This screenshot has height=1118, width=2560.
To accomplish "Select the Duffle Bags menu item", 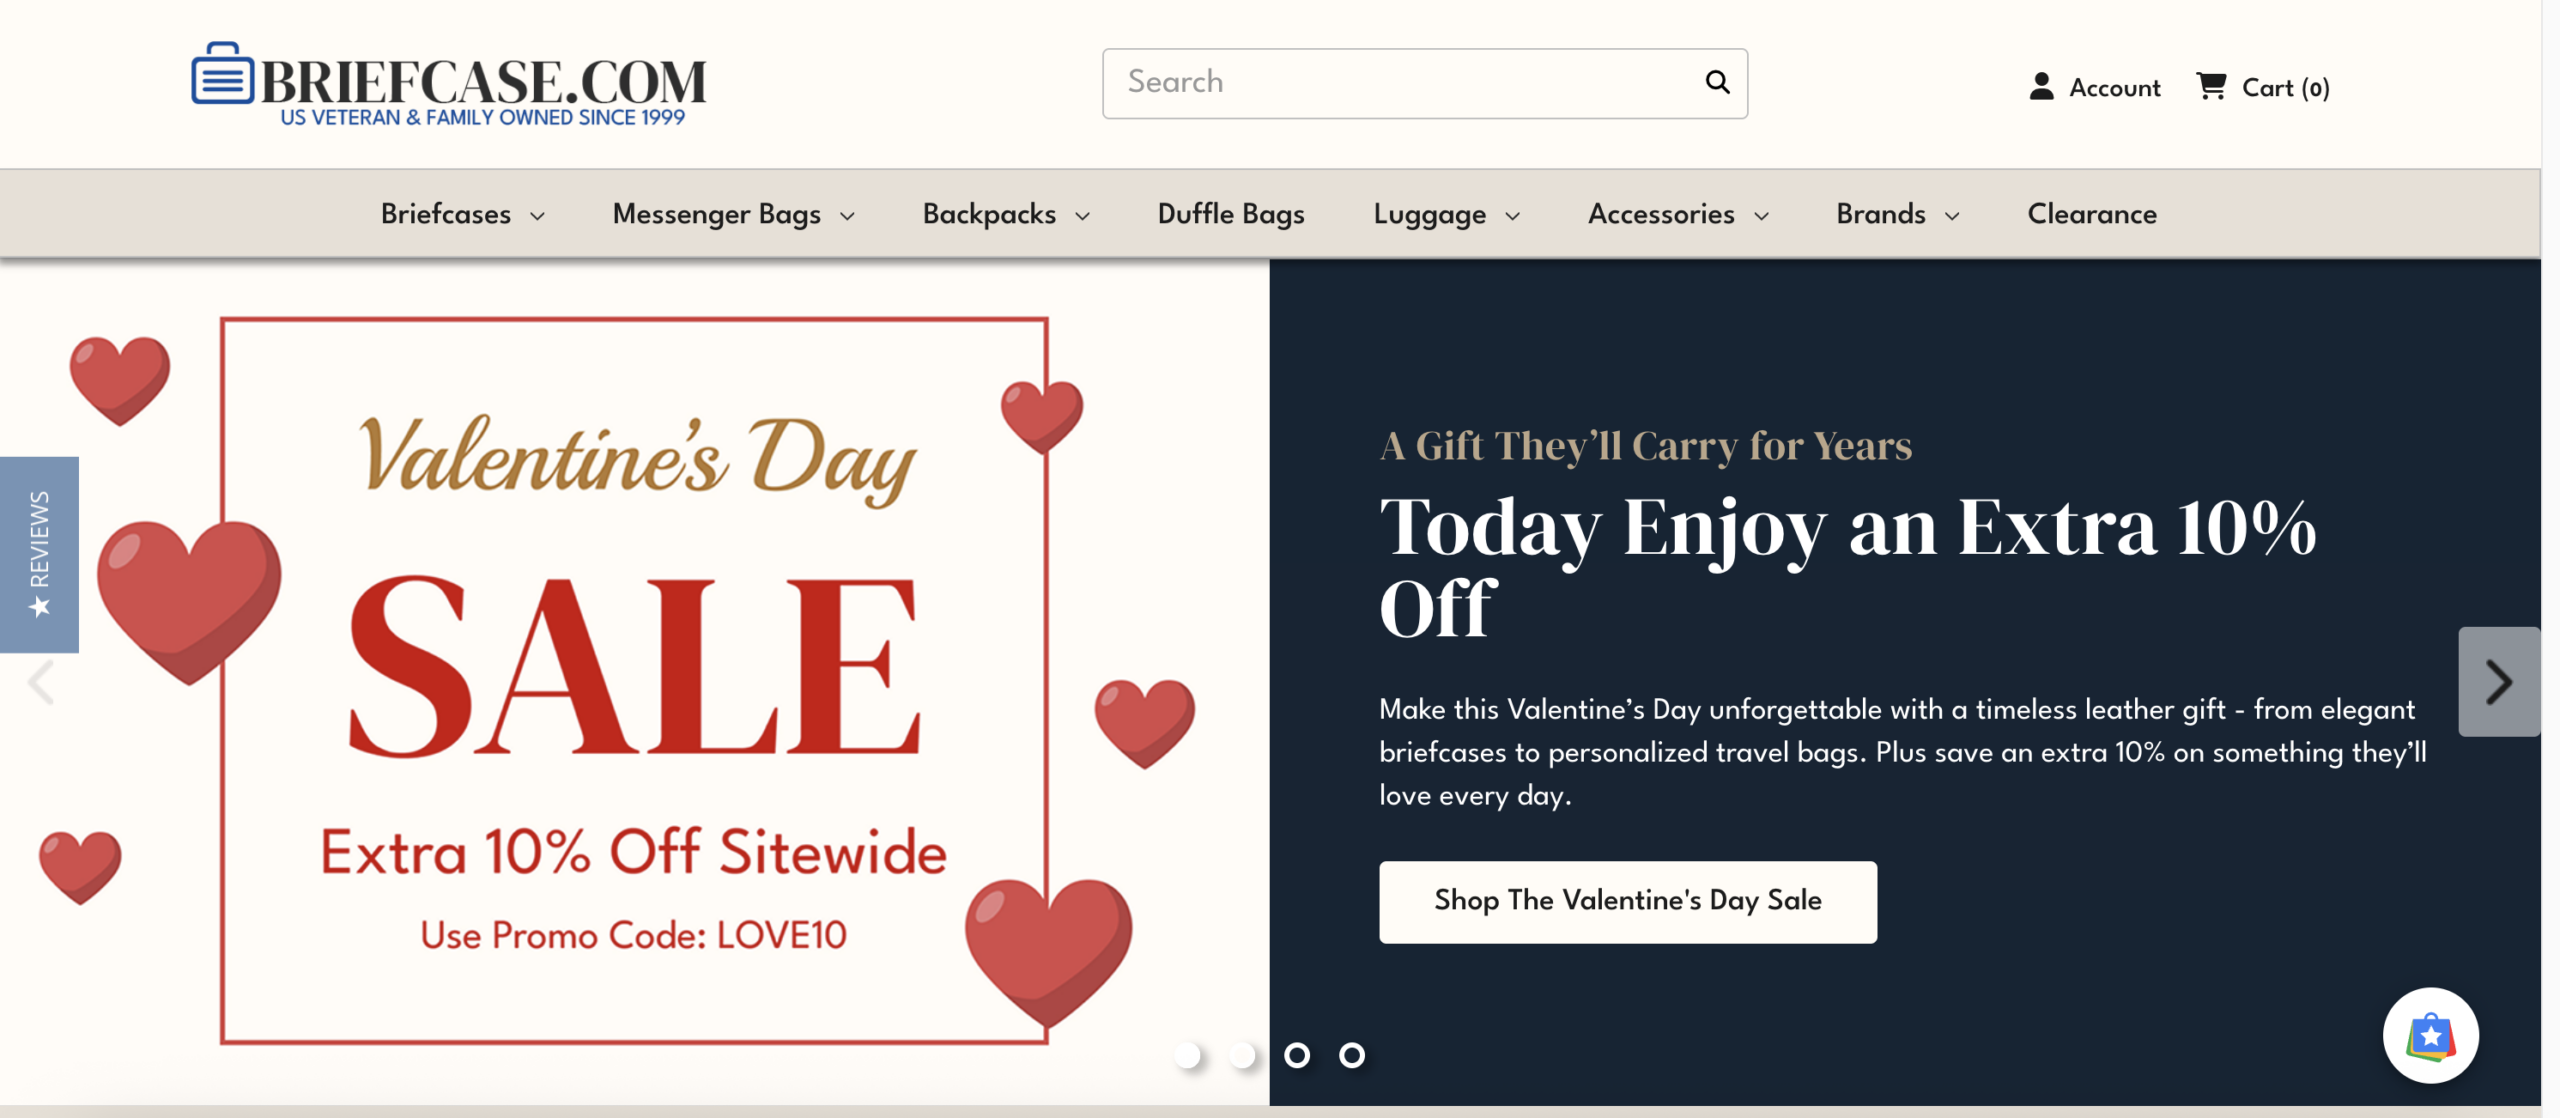I will click(x=1231, y=213).
